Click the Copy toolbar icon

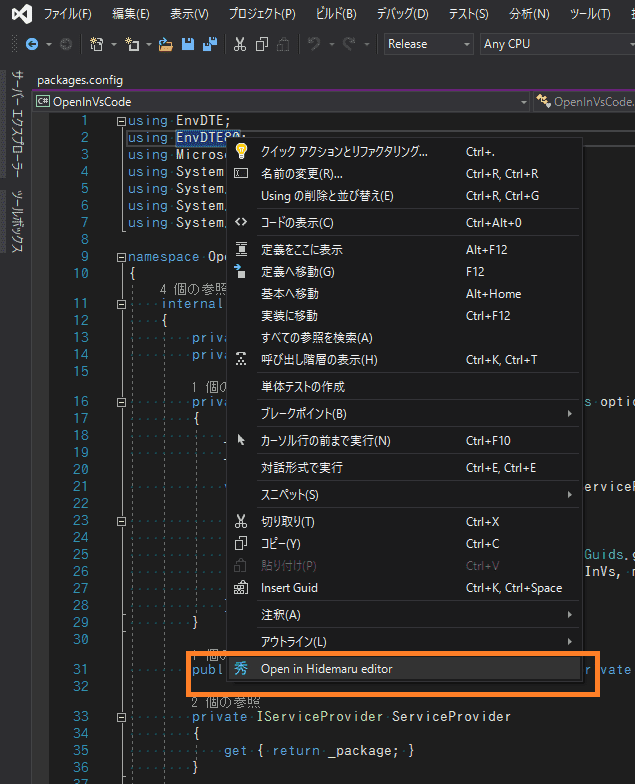click(262, 44)
